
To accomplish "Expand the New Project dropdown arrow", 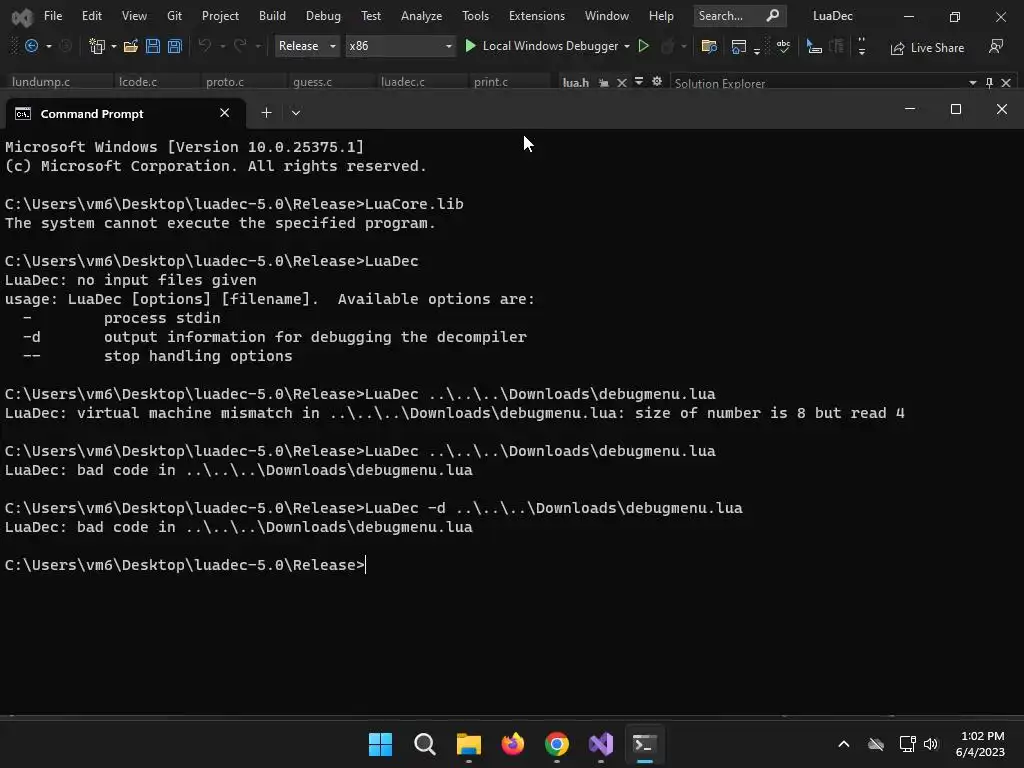I will pyautogui.click(x=114, y=46).
